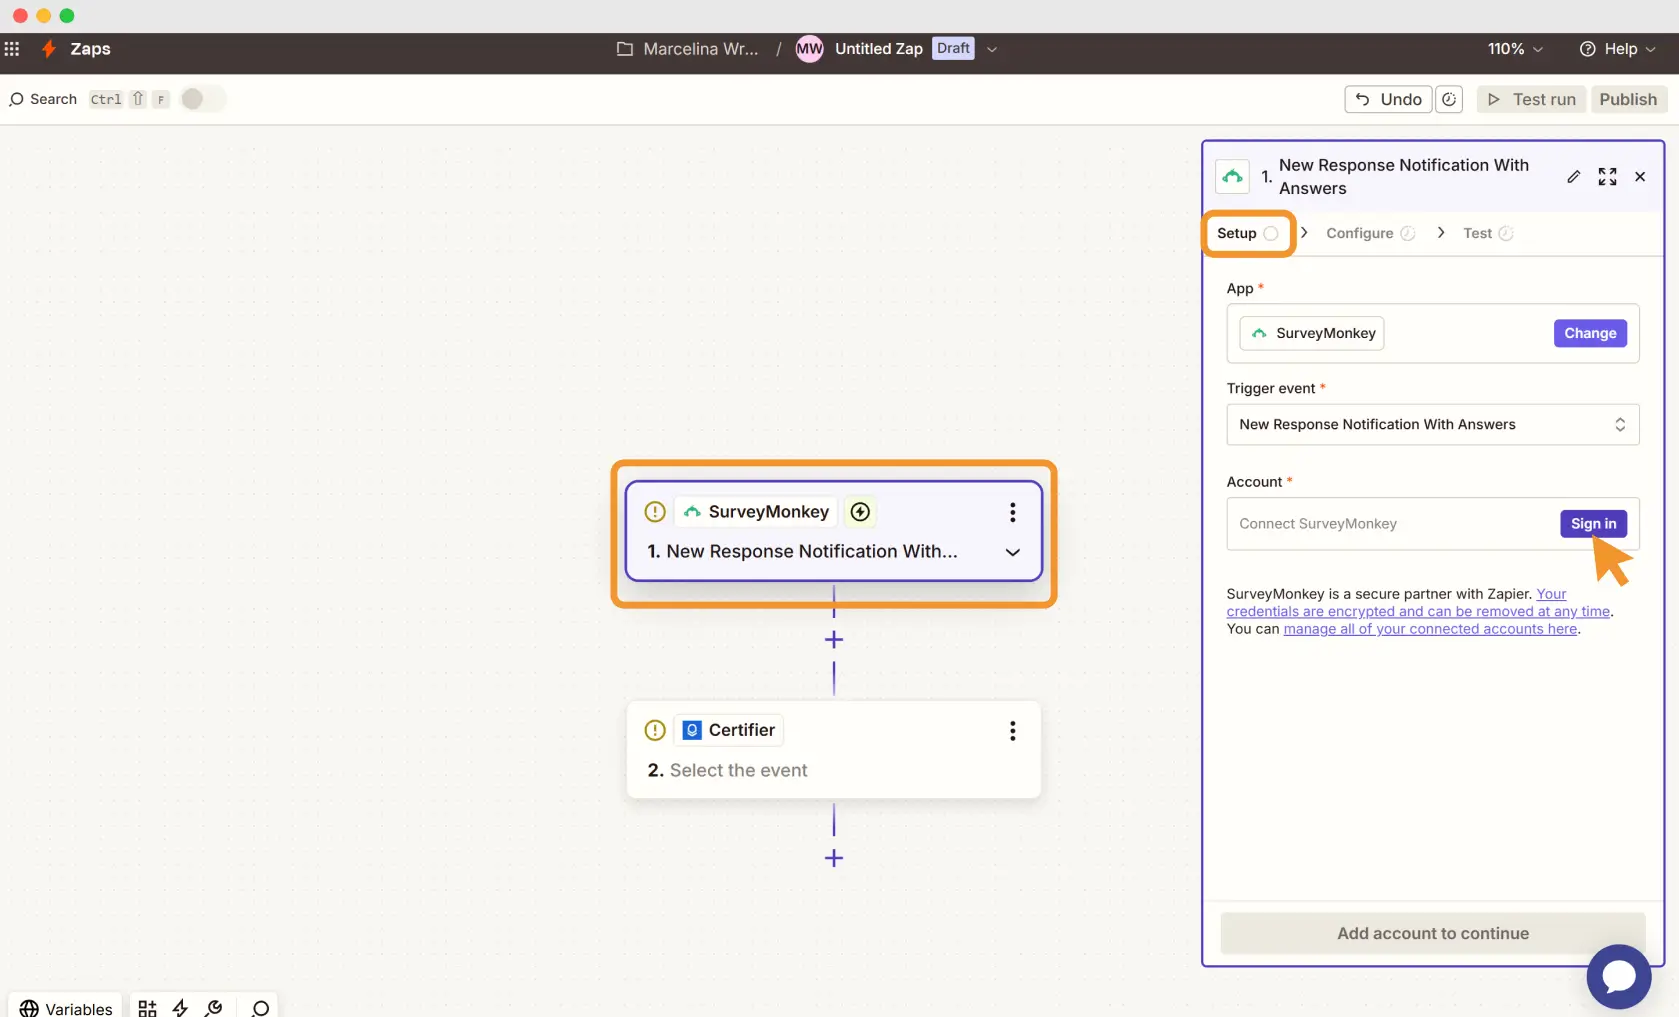1679x1017 pixels.
Task: Open the Marcelina Wr... folder breadcrumb
Action: click(688, 48)
